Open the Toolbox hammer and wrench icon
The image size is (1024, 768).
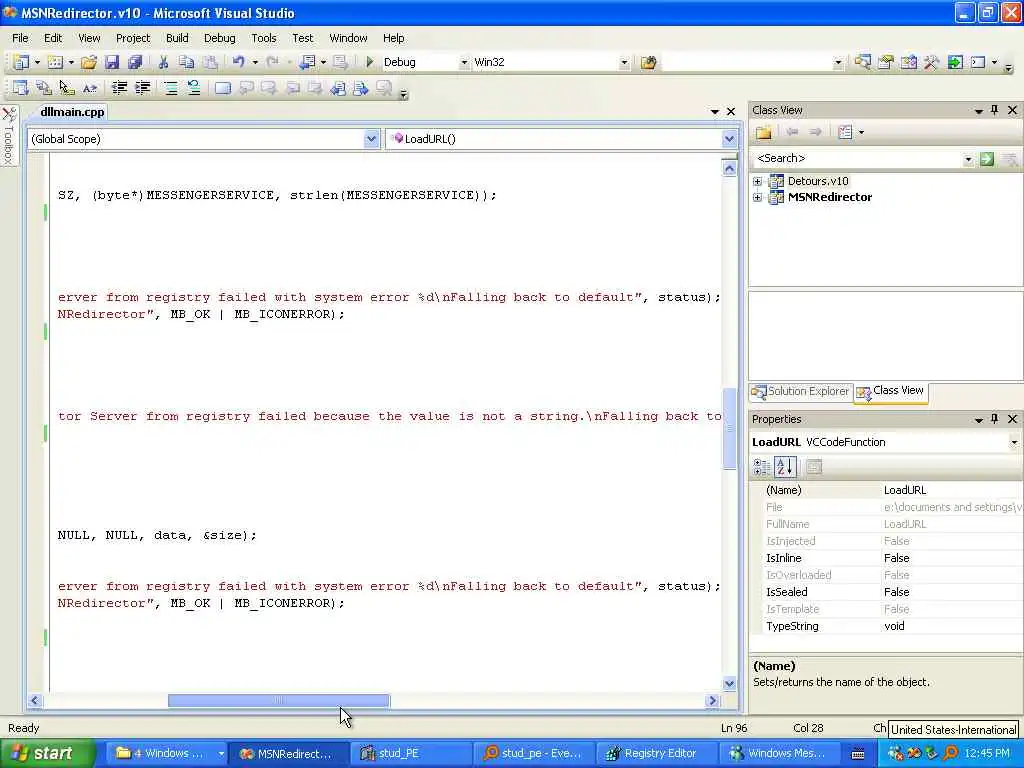point(931,62)
